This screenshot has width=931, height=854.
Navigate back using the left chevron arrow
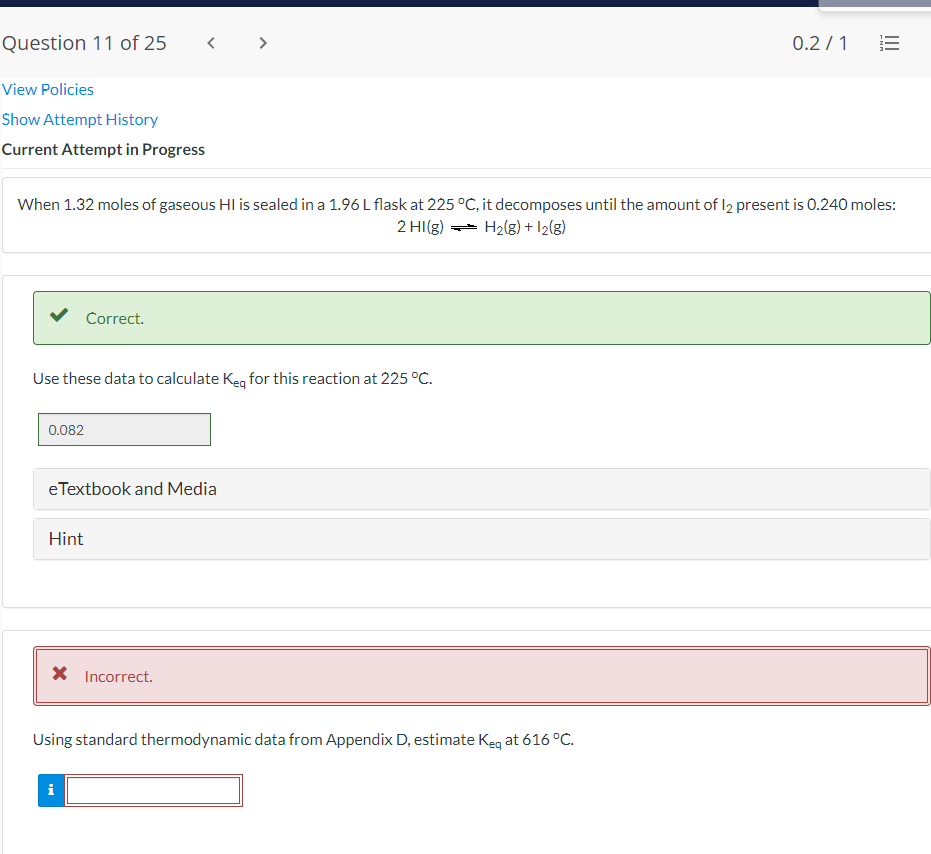click(x=211, y=43)
